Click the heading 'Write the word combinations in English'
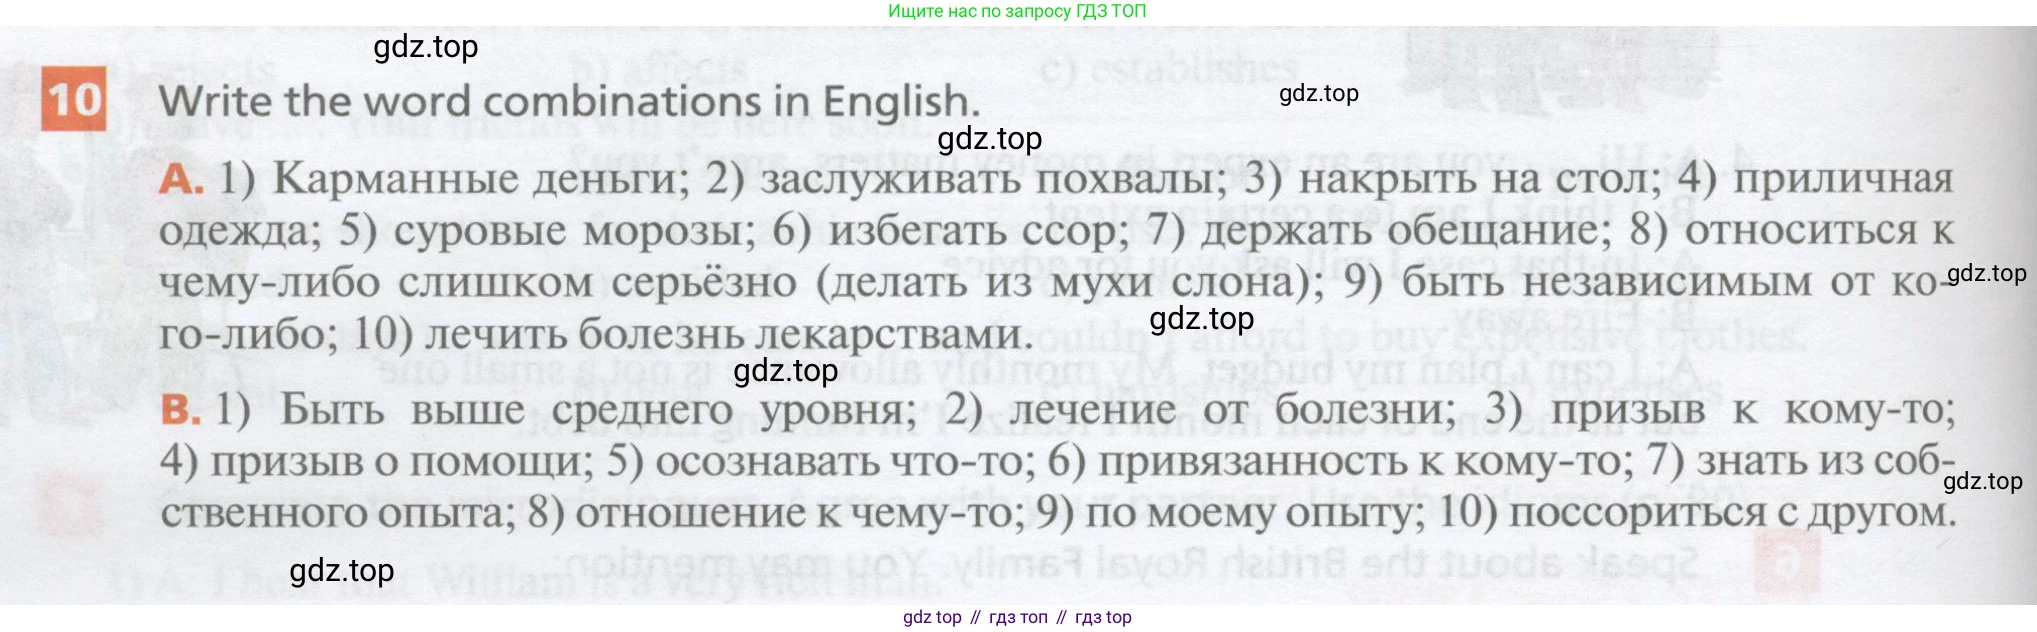This screenshot has height=632, width=2037. (568, 101)
